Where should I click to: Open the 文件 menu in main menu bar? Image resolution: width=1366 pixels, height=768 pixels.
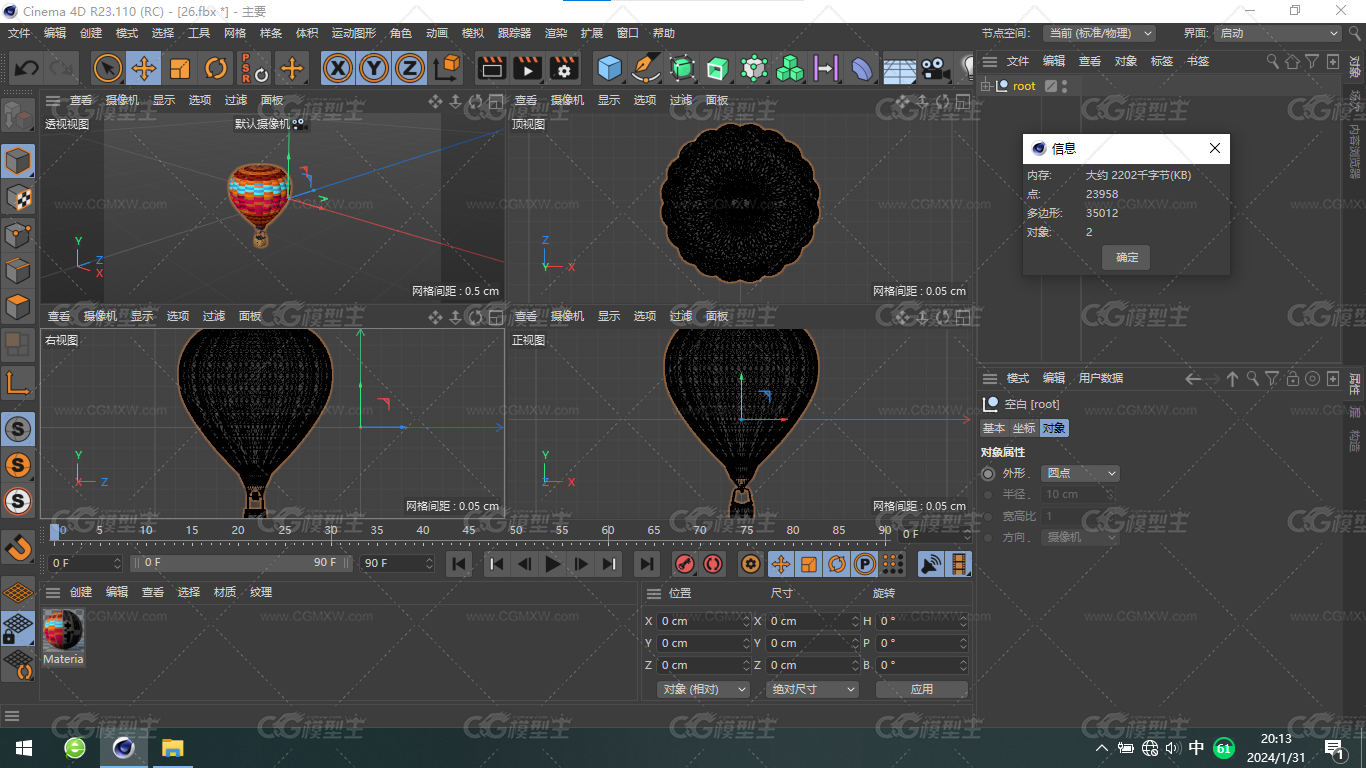tap(19, 33)
